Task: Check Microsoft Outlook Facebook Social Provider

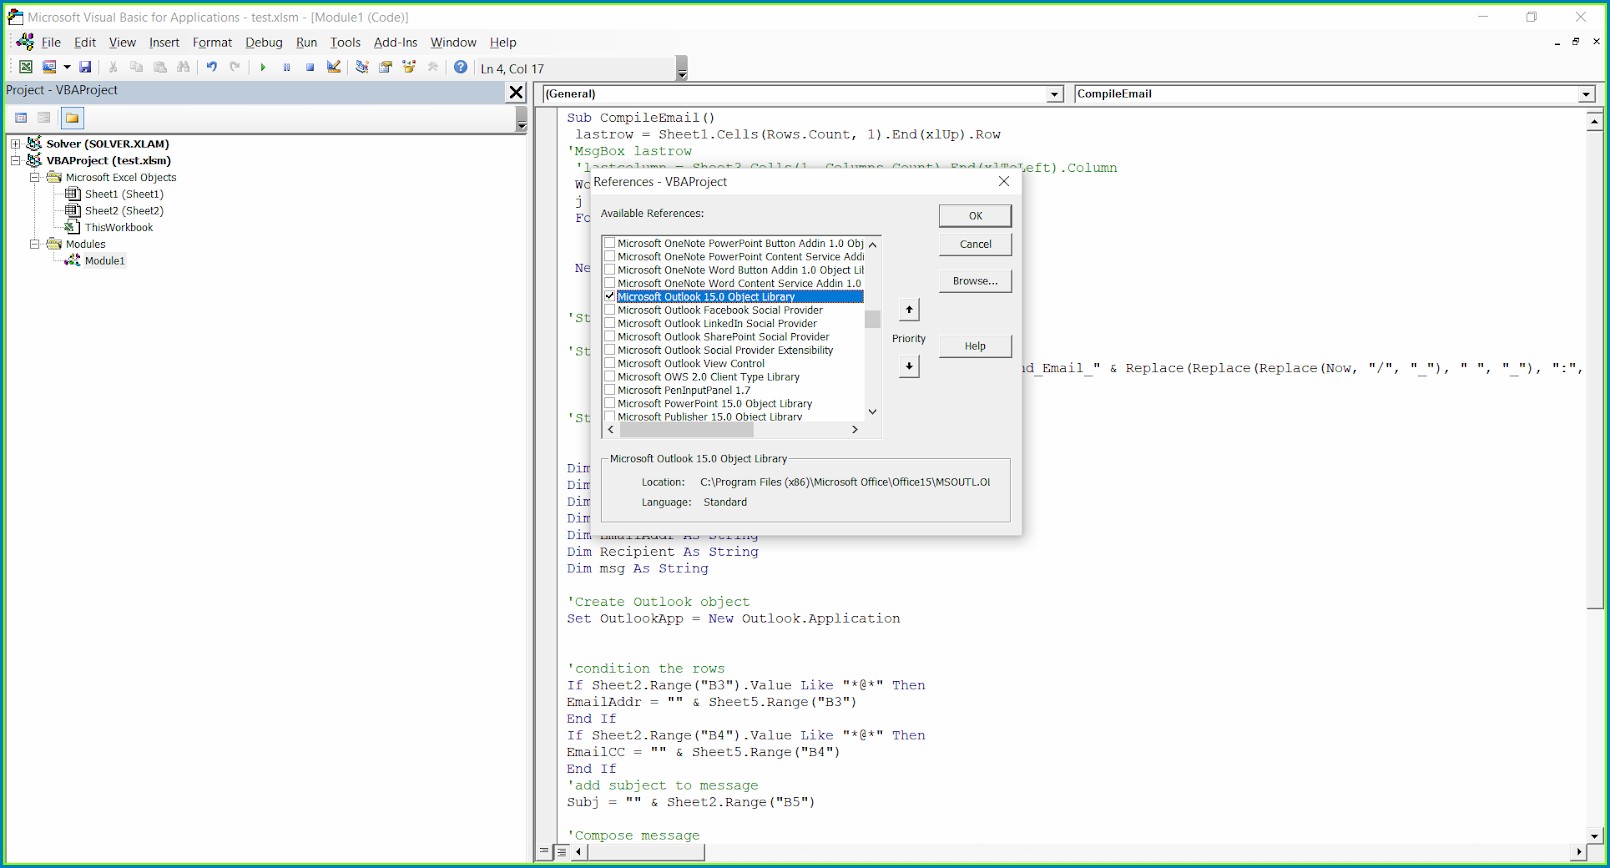Action: click(x=610, y=310)
